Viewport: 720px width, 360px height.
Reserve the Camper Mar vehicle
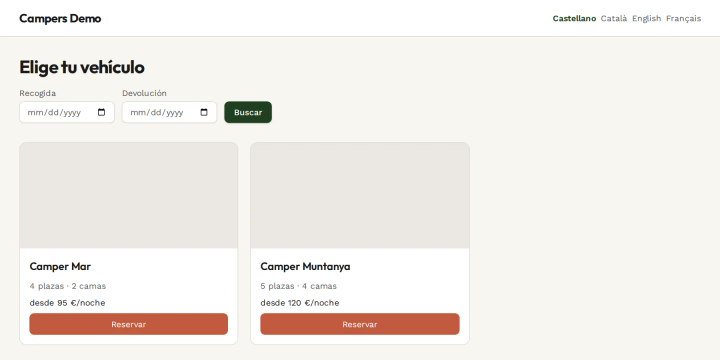coord(129,324)
